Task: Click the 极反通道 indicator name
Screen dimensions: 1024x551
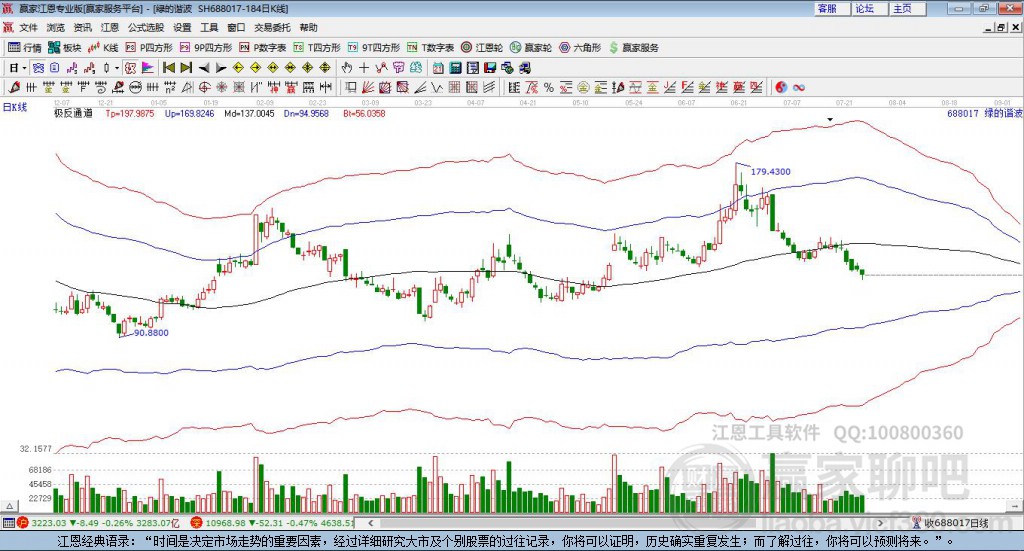Action: (x=73, y=114)
